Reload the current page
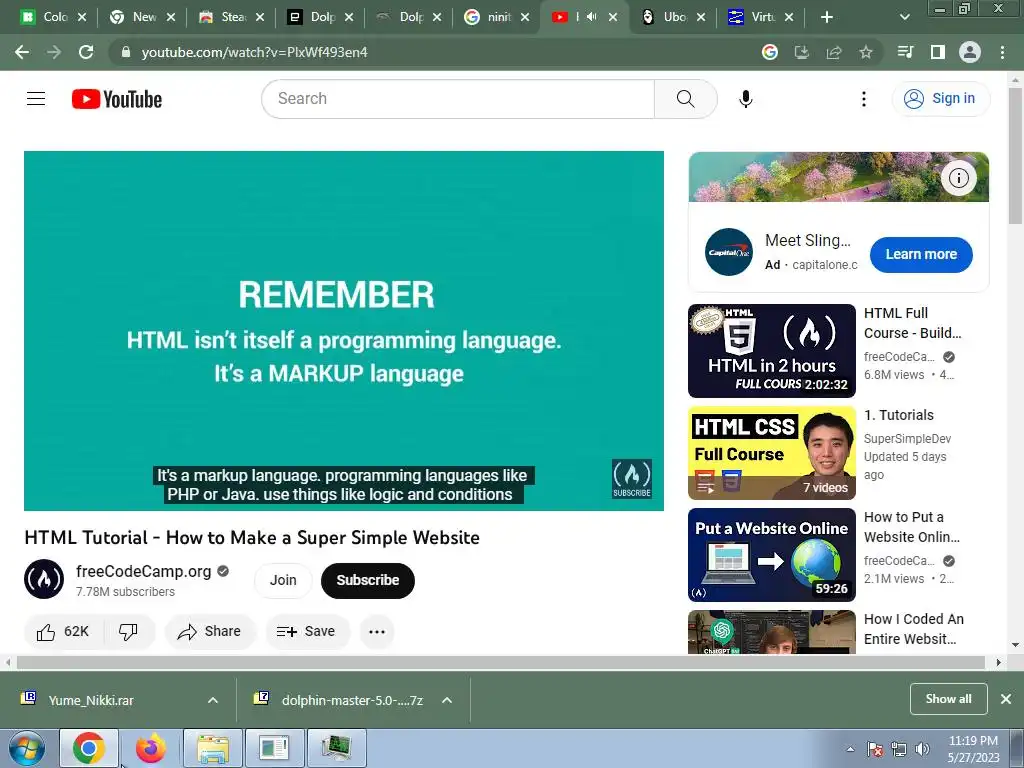The height and width of the screenshot is (768, 1024). [86, 52]
